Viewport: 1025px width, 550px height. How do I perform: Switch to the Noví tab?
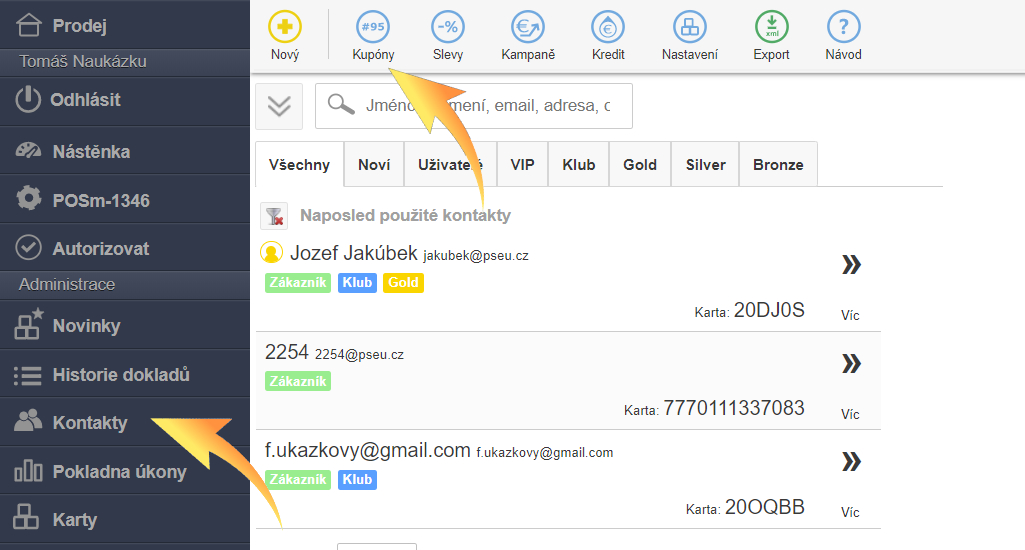[374, 165]
